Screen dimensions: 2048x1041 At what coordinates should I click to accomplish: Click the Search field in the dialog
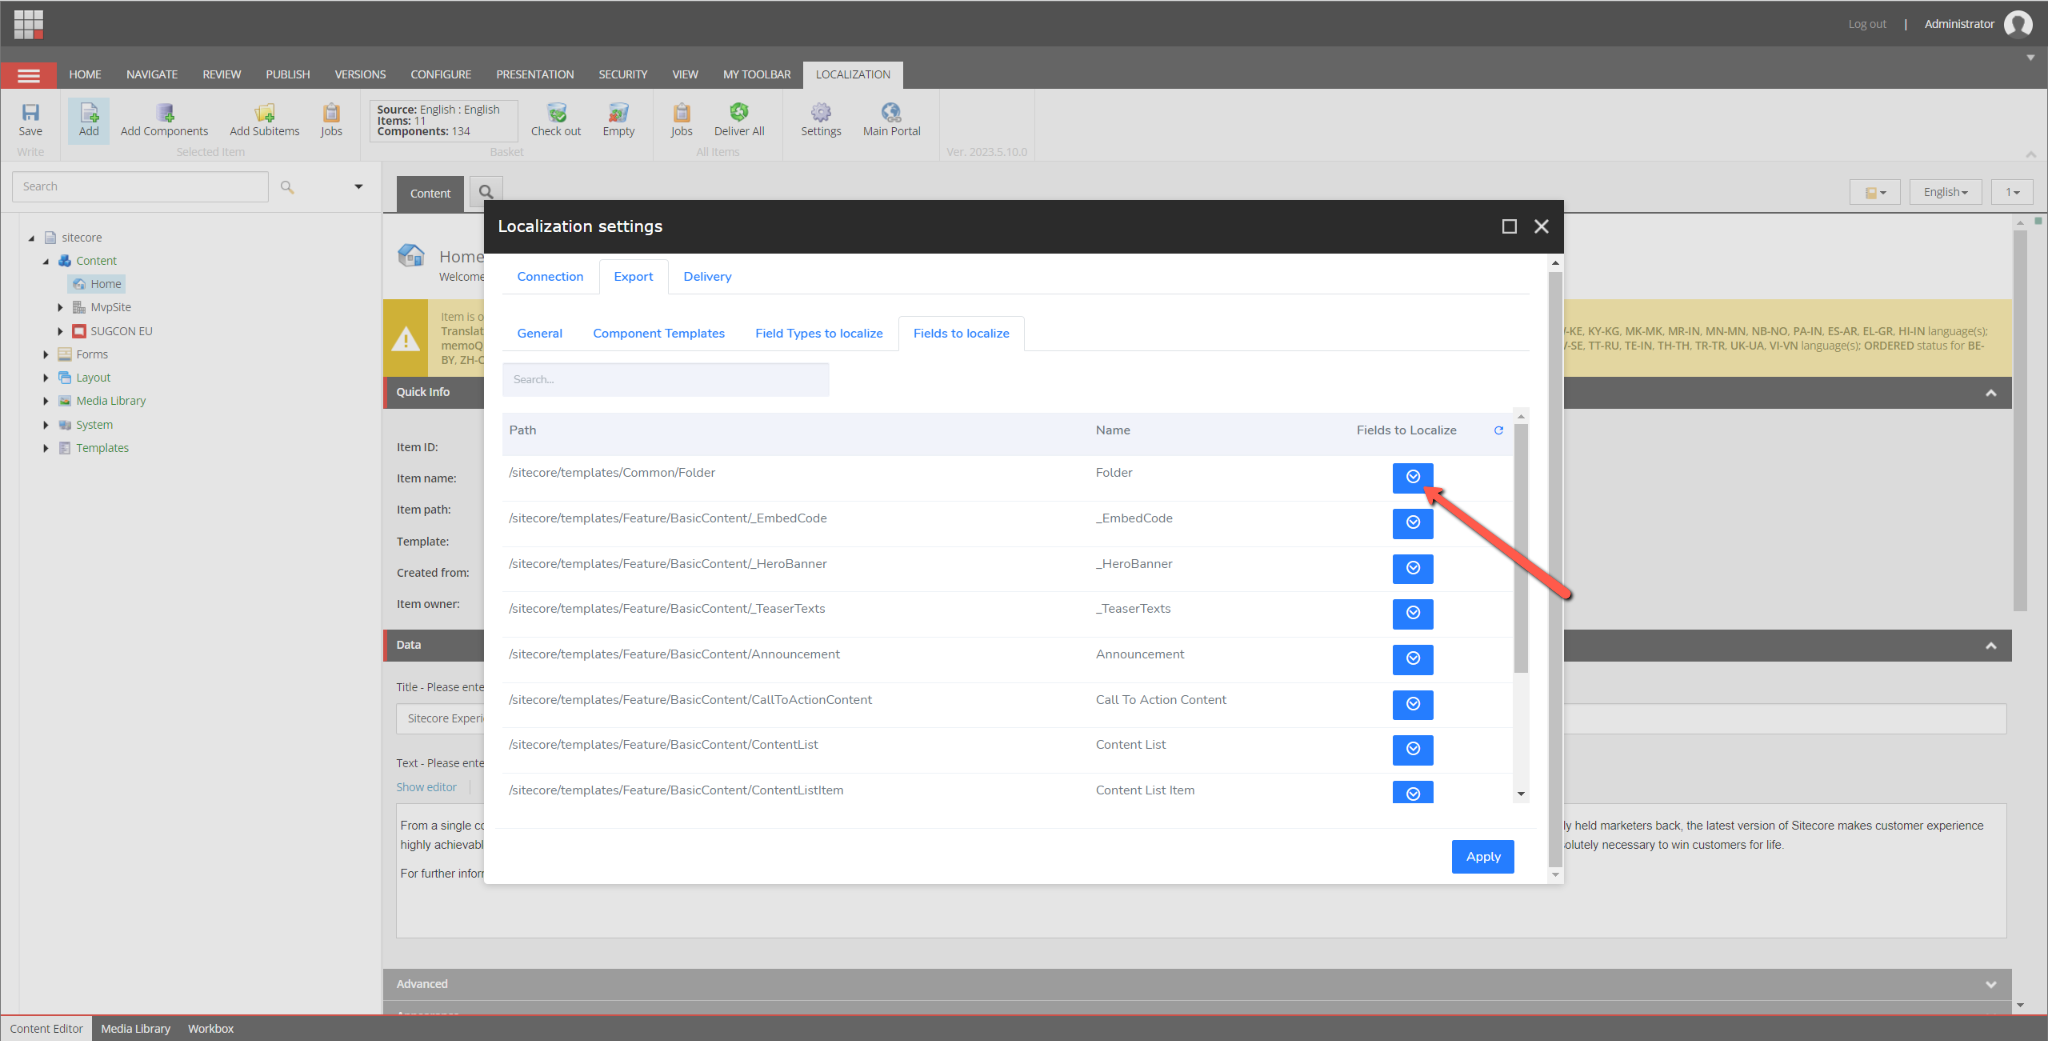click(666, 380)
